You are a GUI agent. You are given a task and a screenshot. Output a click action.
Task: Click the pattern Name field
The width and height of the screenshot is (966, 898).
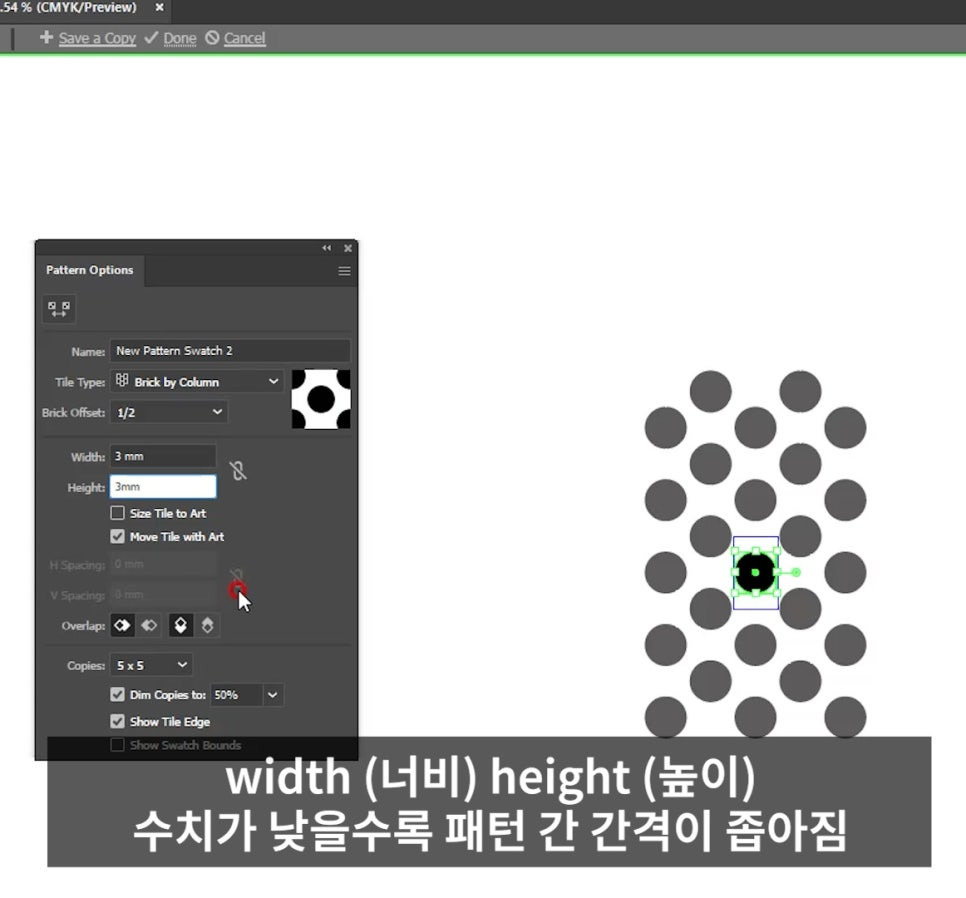click(x=230, y=350)
